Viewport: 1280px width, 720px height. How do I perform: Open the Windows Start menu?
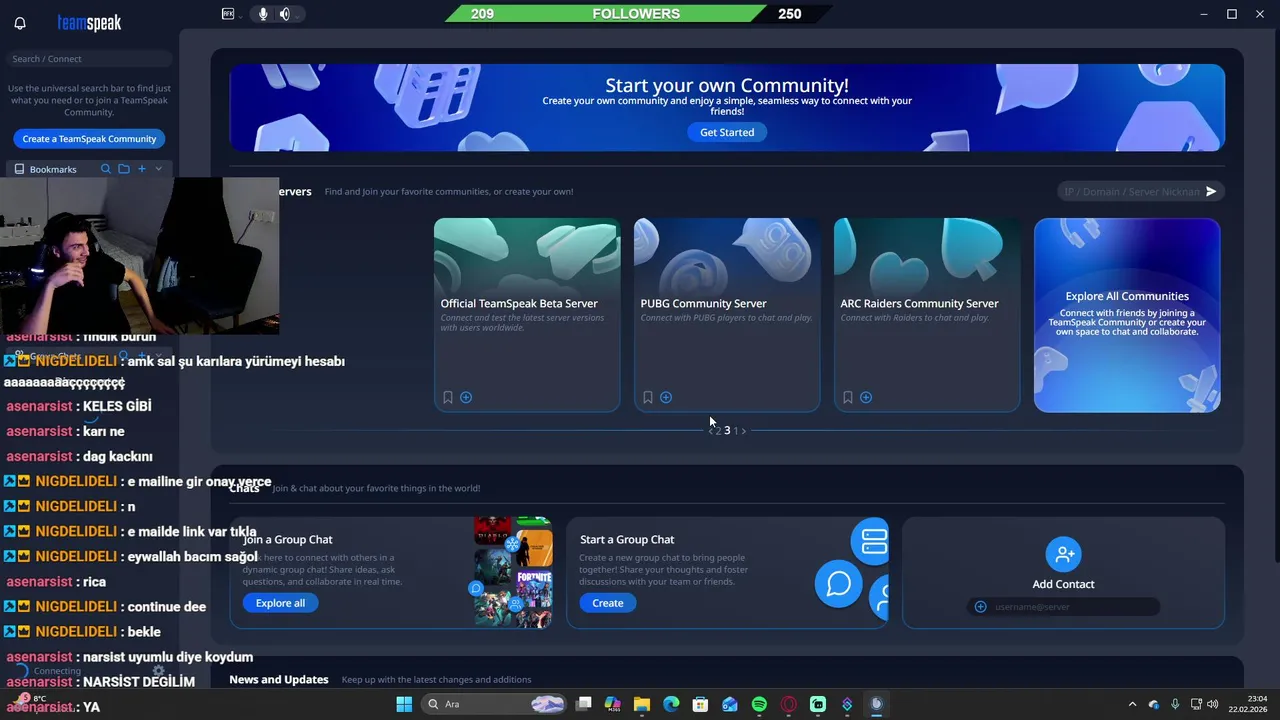pos(404,704)
